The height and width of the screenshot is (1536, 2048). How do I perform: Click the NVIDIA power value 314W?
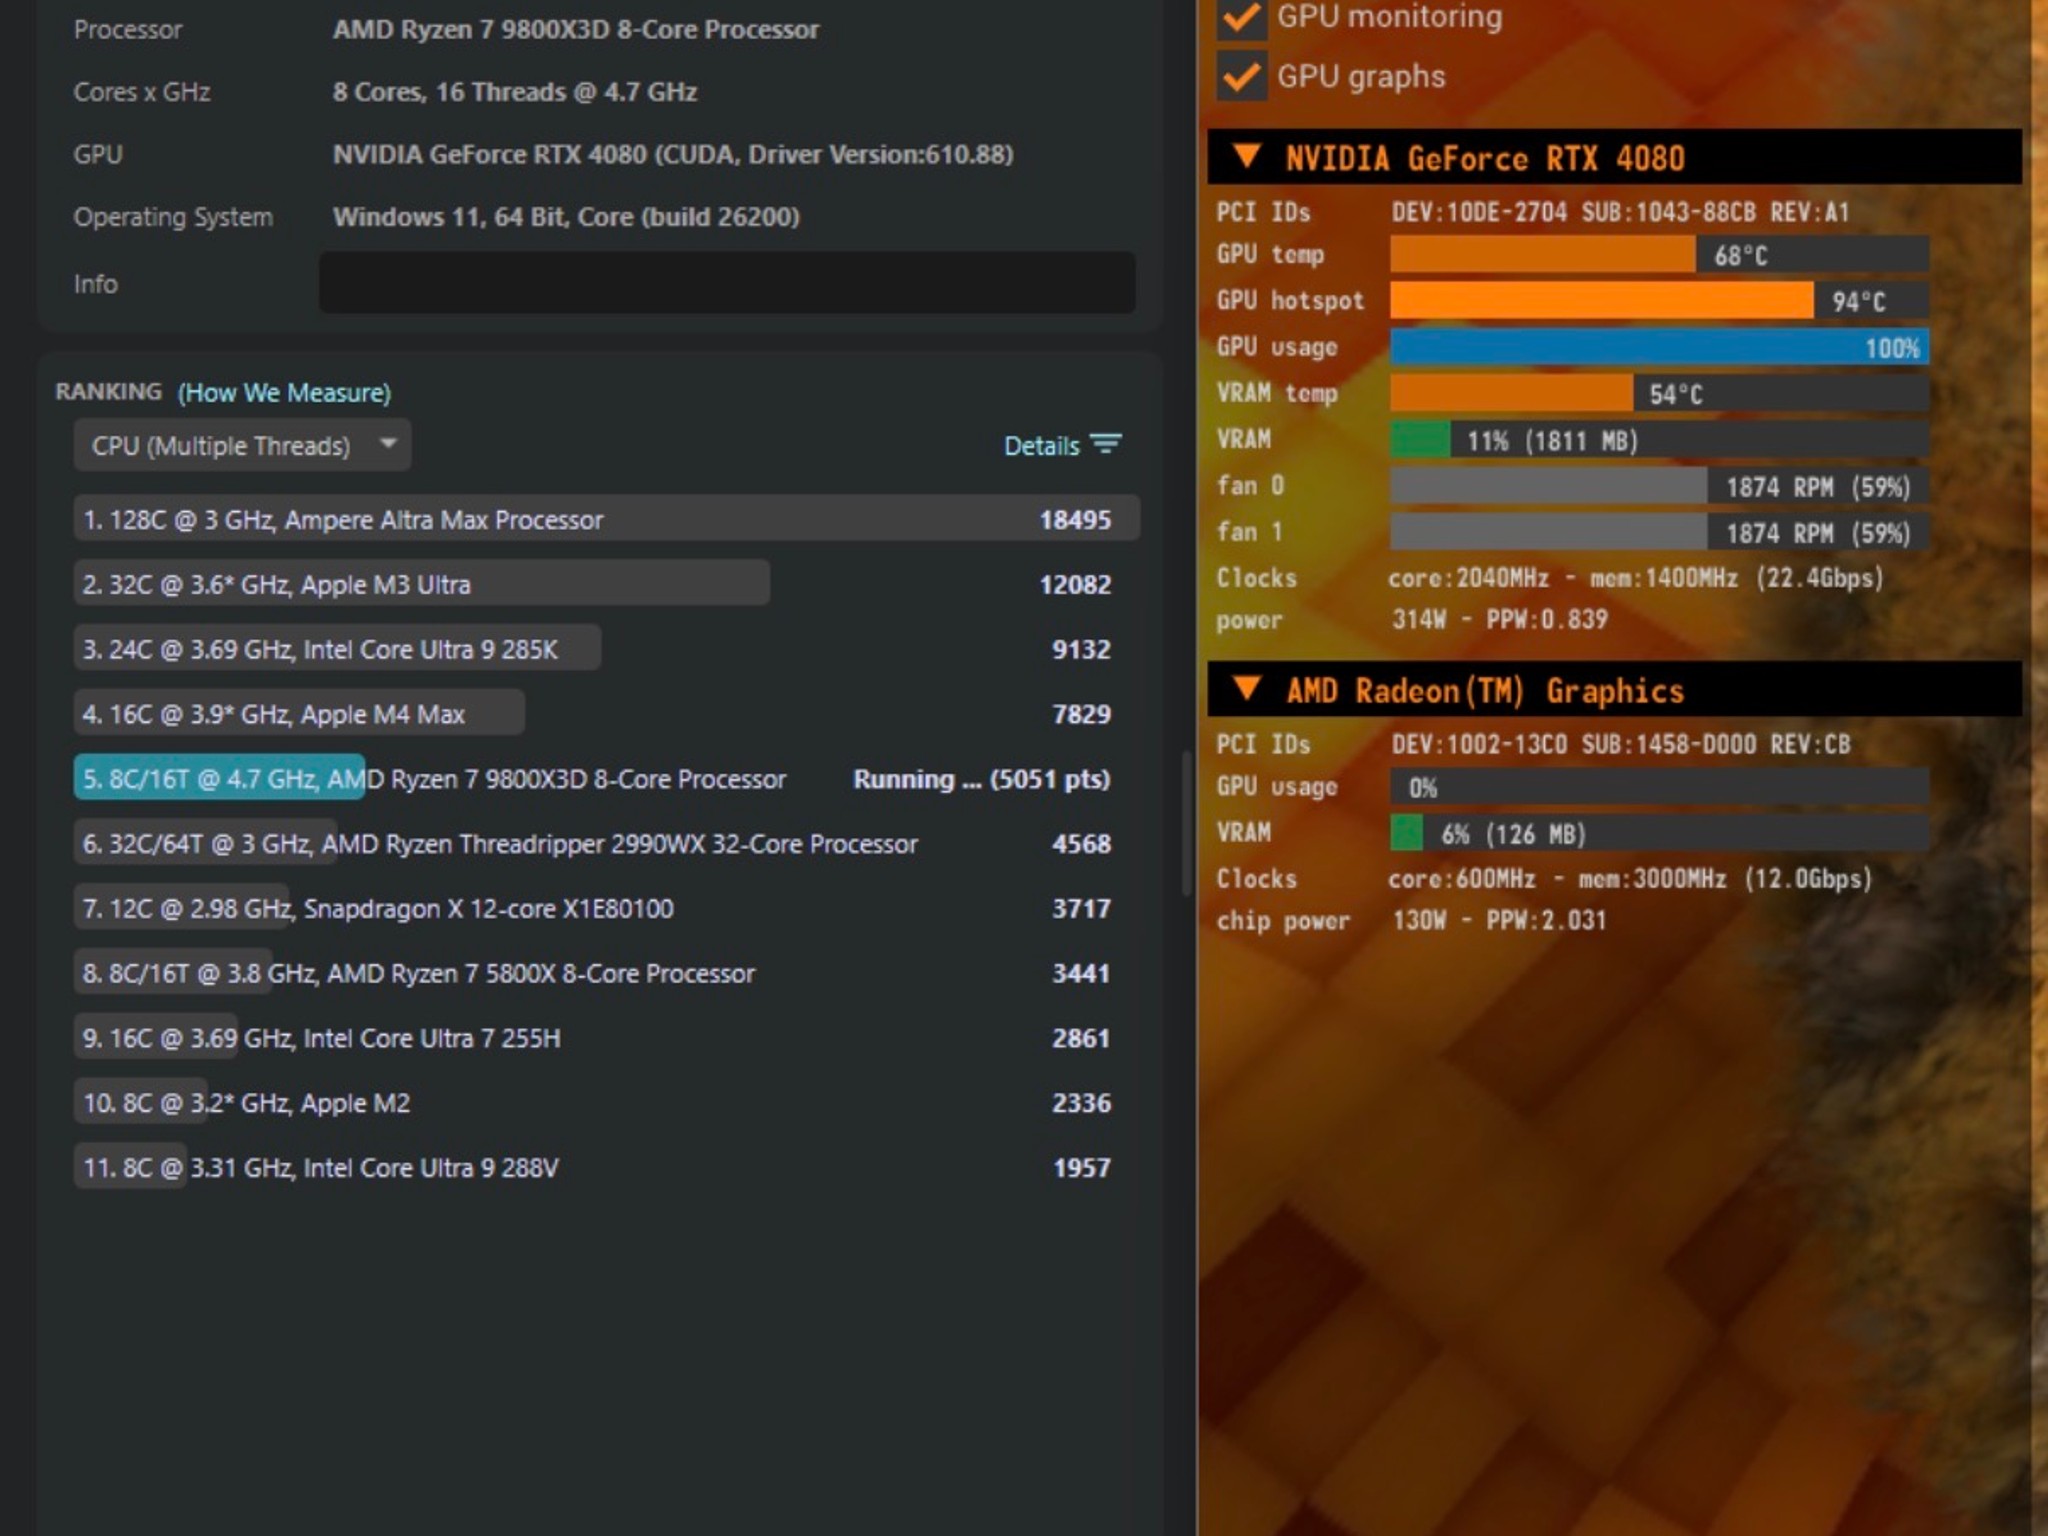point(1500,619)
